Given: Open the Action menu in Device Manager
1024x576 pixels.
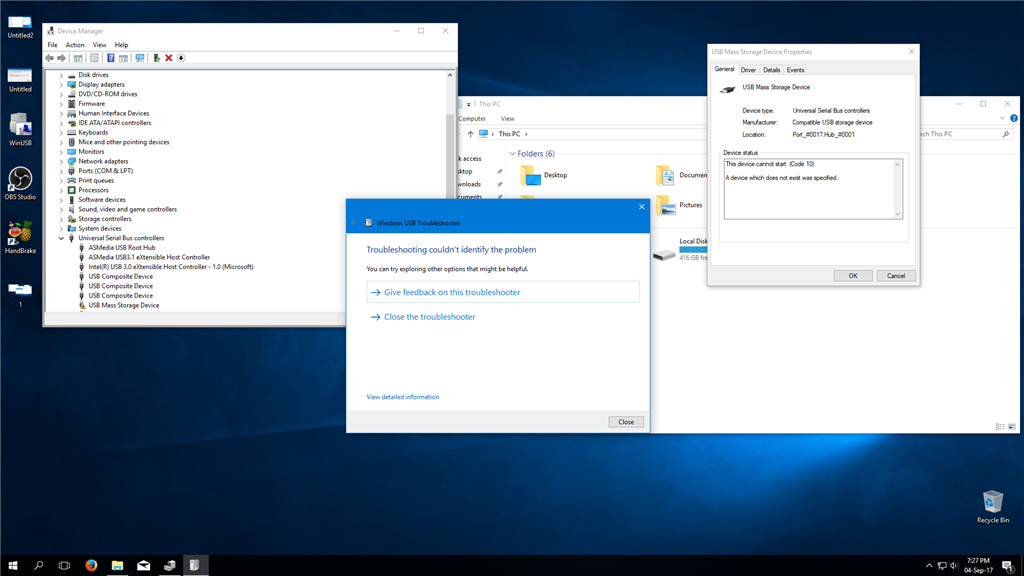Looking at the screenshot, I should tap(74, 45).
